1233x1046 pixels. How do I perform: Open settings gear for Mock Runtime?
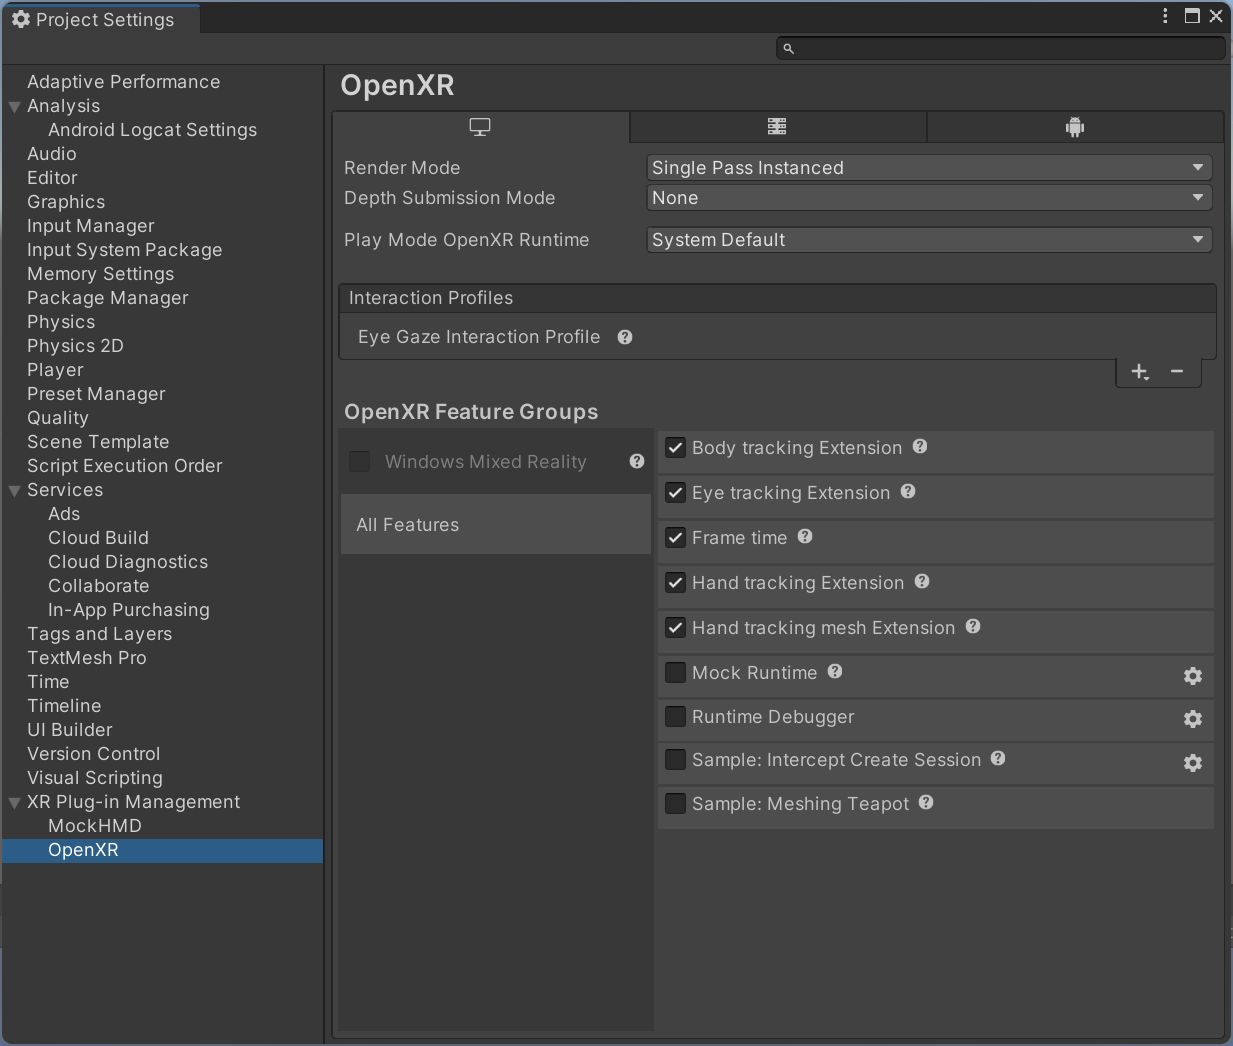[x=1192, y=676]
